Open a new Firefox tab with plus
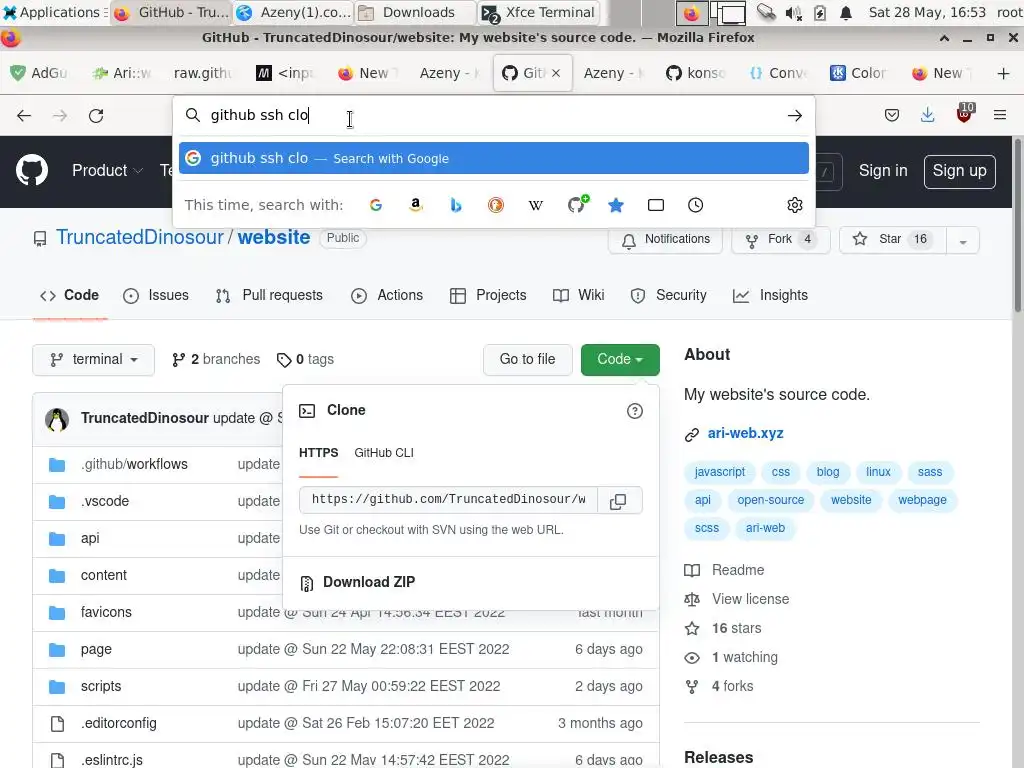This screenshot has width=1024, height=768. (x=1003, y=73)
